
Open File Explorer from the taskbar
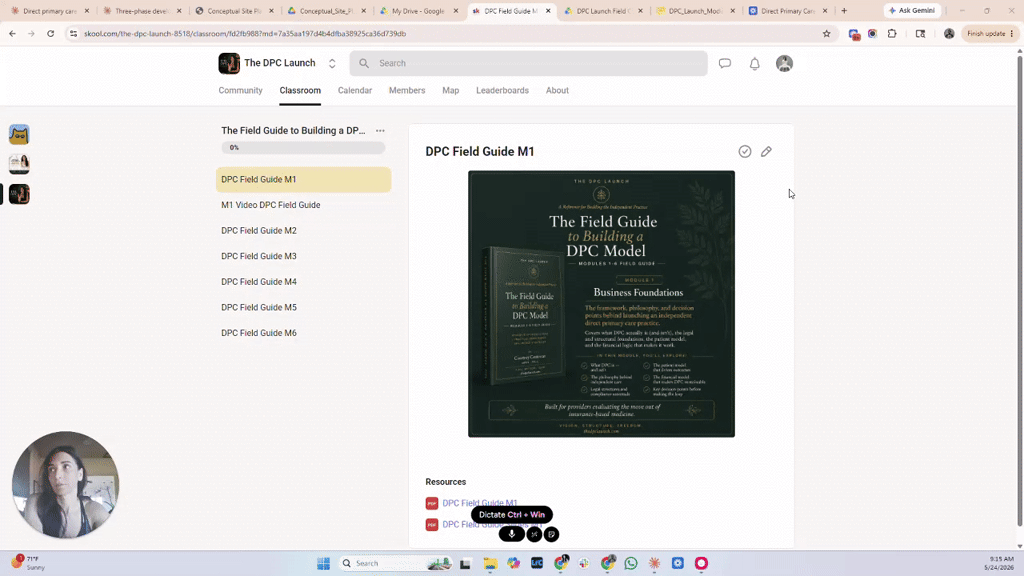pyautogui.click(x=490, y=563)
